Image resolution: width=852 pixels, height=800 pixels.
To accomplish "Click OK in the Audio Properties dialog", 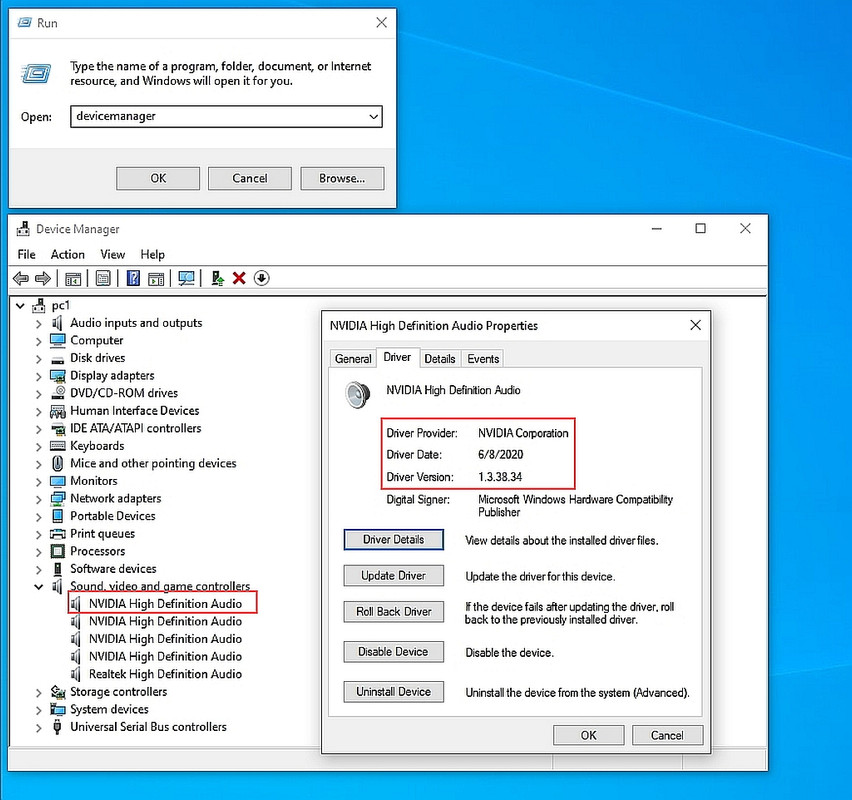I will 588,735.
